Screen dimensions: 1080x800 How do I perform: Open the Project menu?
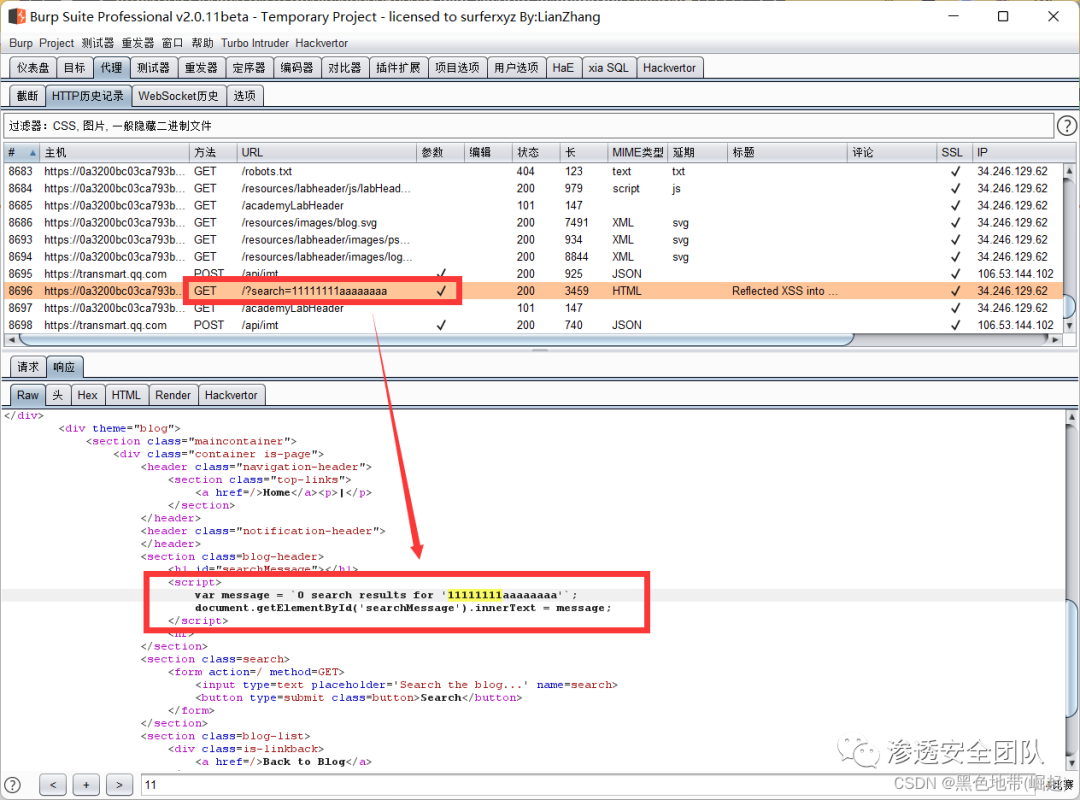point(56,43)
